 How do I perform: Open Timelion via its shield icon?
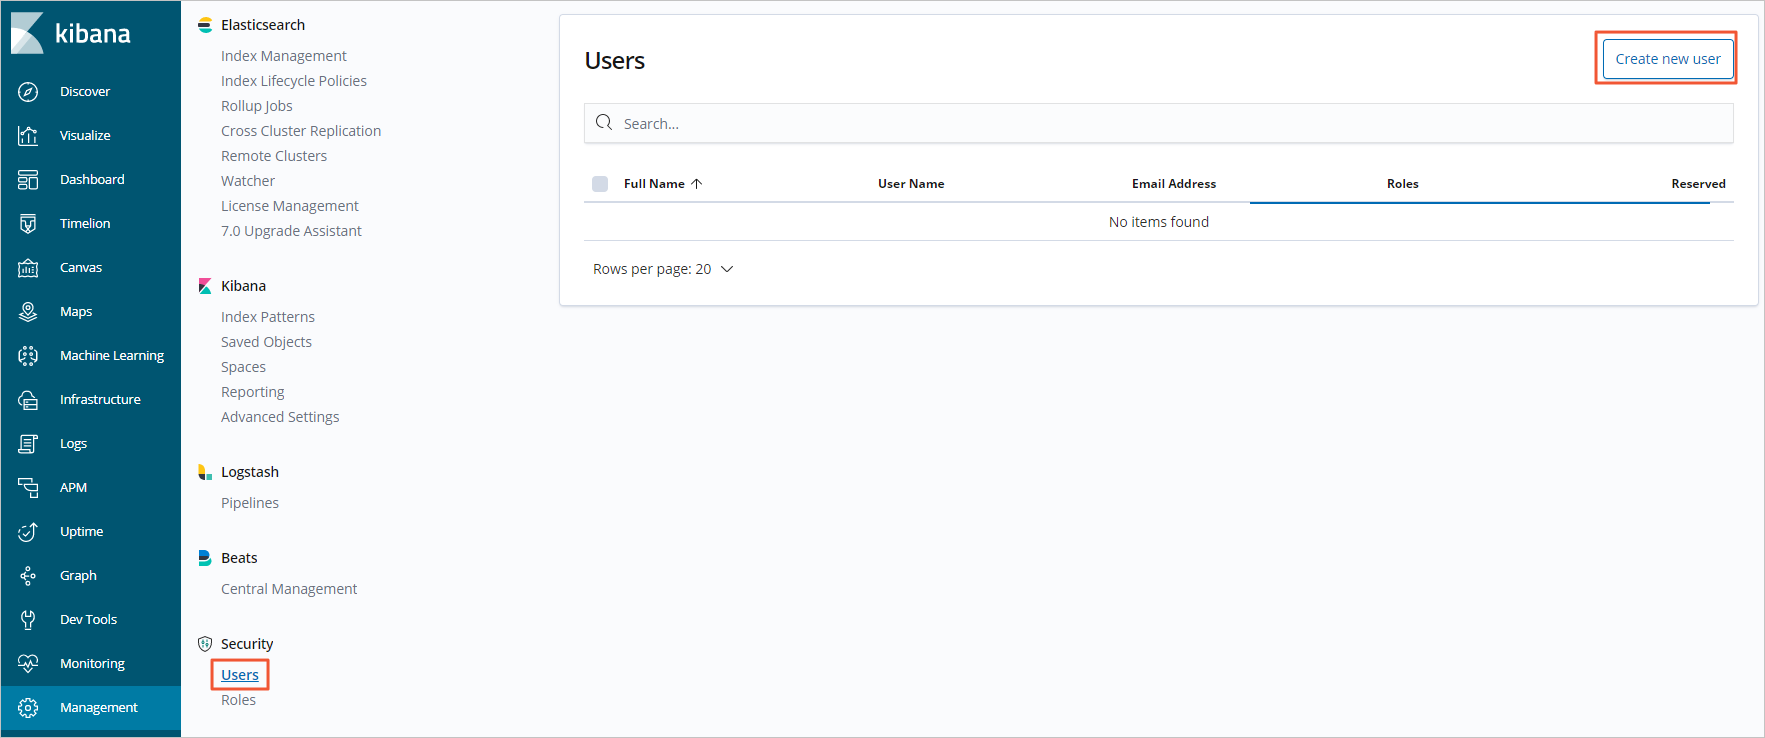click(28, 224)
